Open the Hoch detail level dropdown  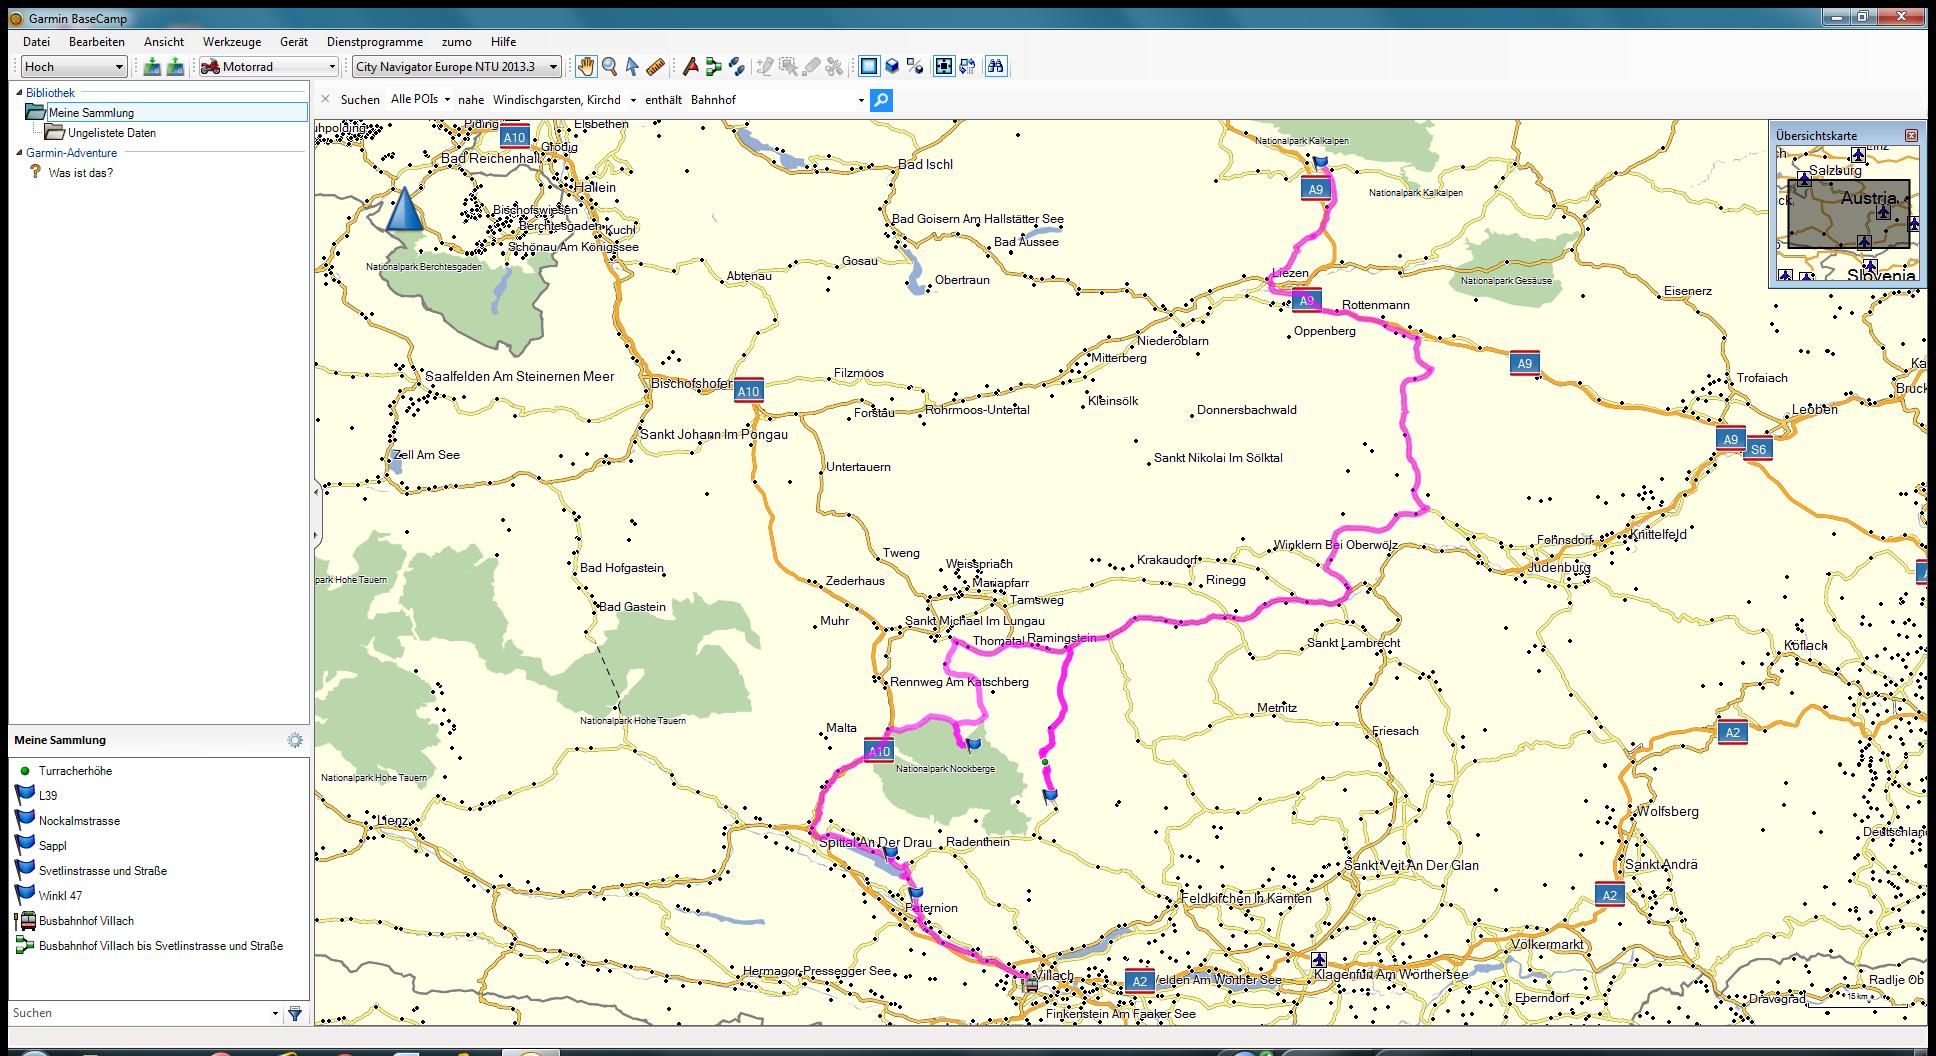coord(75,67)
